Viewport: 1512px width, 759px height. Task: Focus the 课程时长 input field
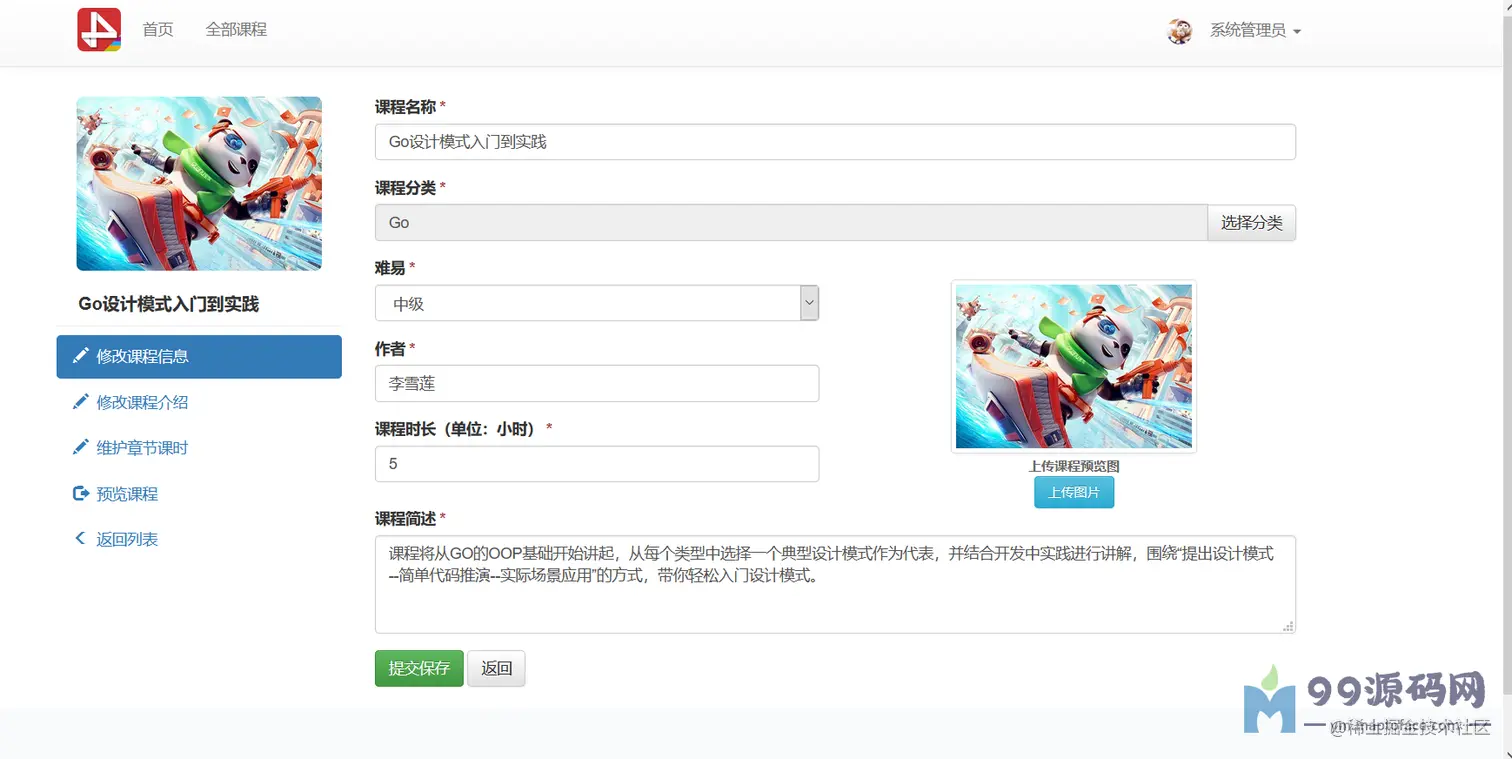597,464
